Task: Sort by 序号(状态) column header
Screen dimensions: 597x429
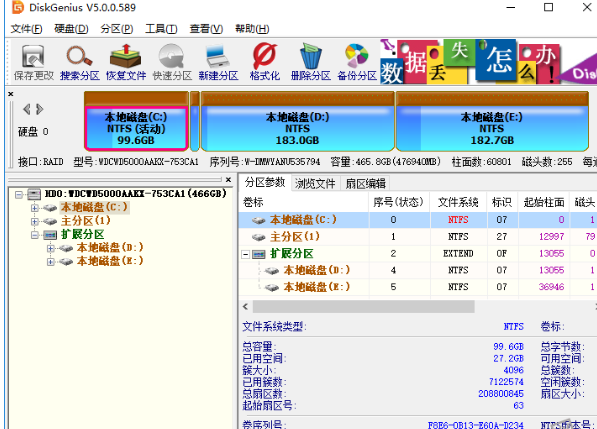Action: point(399,202)
